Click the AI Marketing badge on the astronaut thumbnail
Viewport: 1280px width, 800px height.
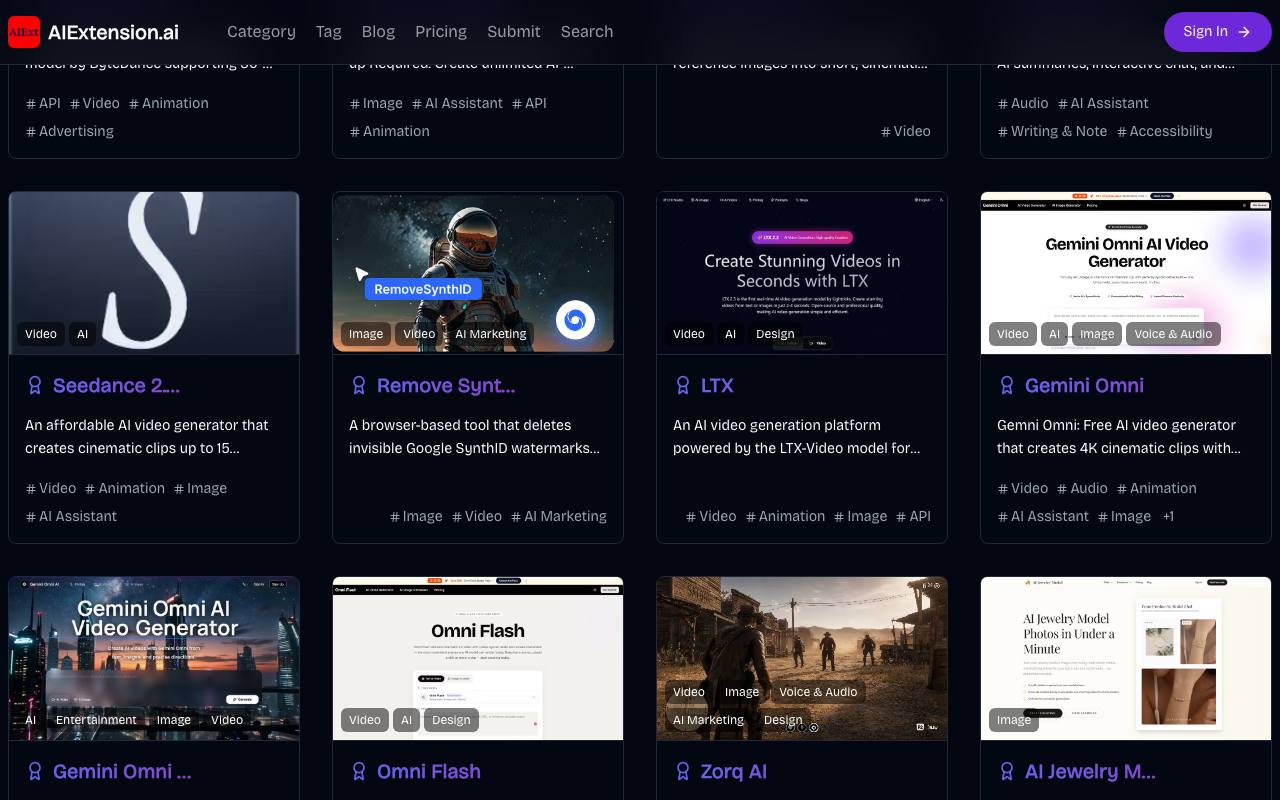[491, 334]
